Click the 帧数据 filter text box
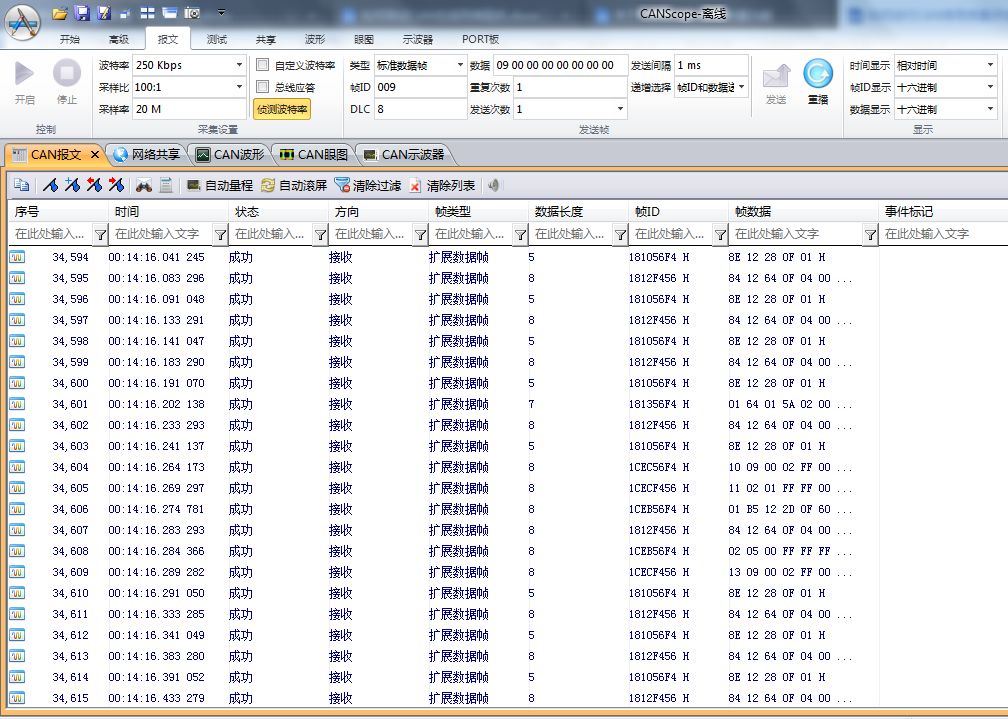The height and width of the screenshot is (719, 1008). [797, 234]
